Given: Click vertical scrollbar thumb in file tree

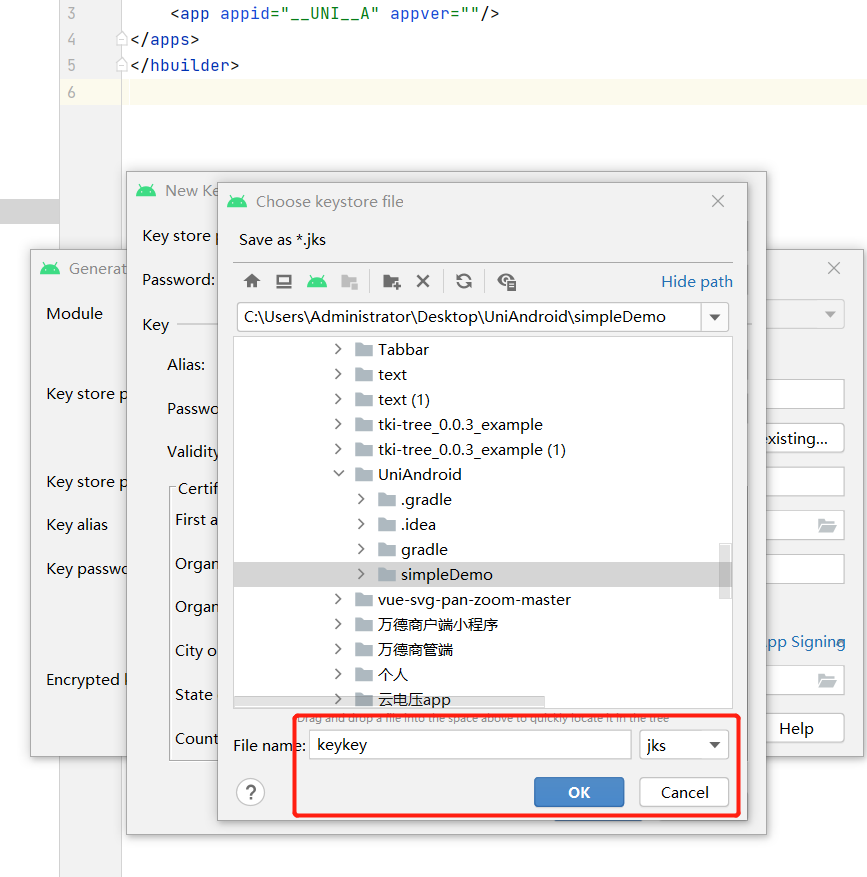Looking at the screenshot, I should (x=725, y=570).
